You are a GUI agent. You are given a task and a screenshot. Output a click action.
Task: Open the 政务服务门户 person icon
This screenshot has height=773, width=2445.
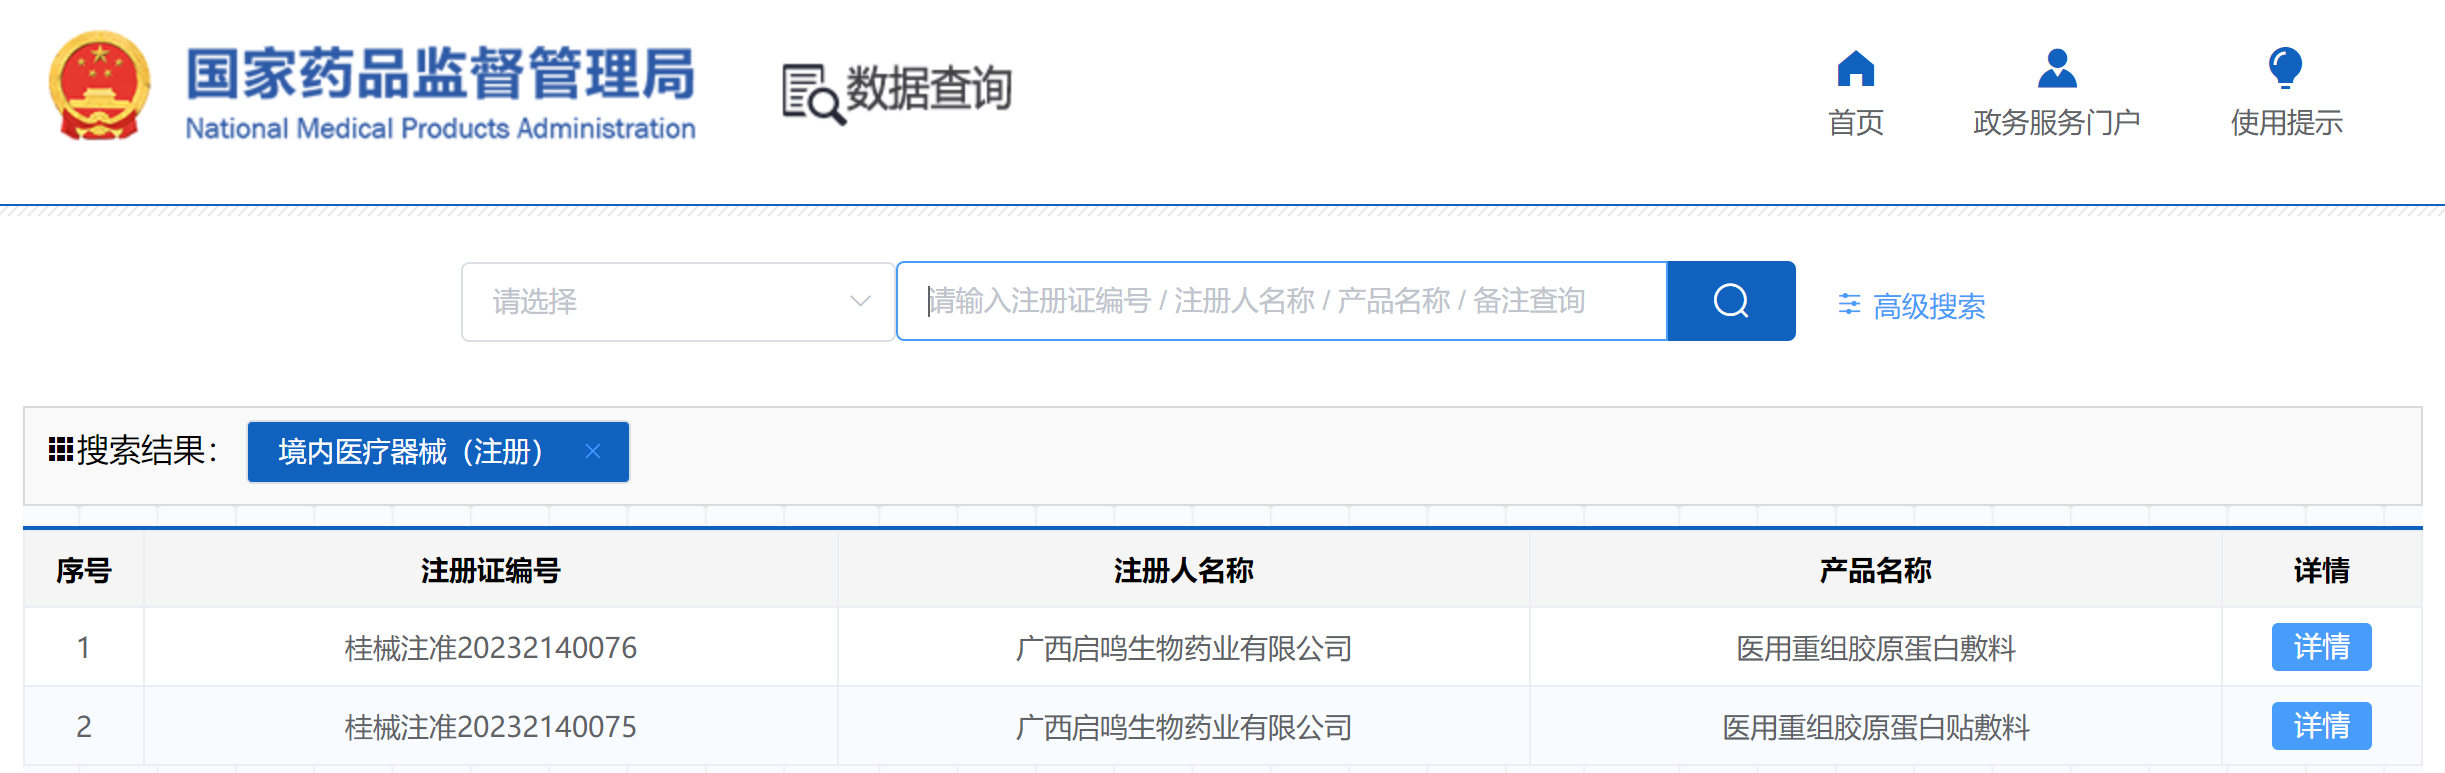tap(2057, 68)
